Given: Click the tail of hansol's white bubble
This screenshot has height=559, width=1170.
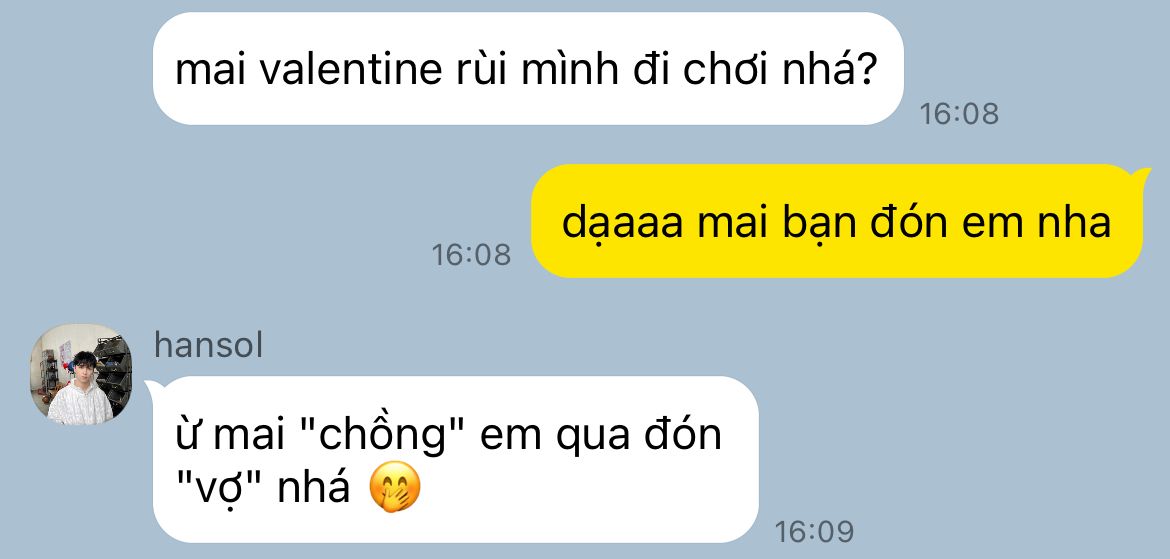Looking at the screenshot, I should click(152, 388).
